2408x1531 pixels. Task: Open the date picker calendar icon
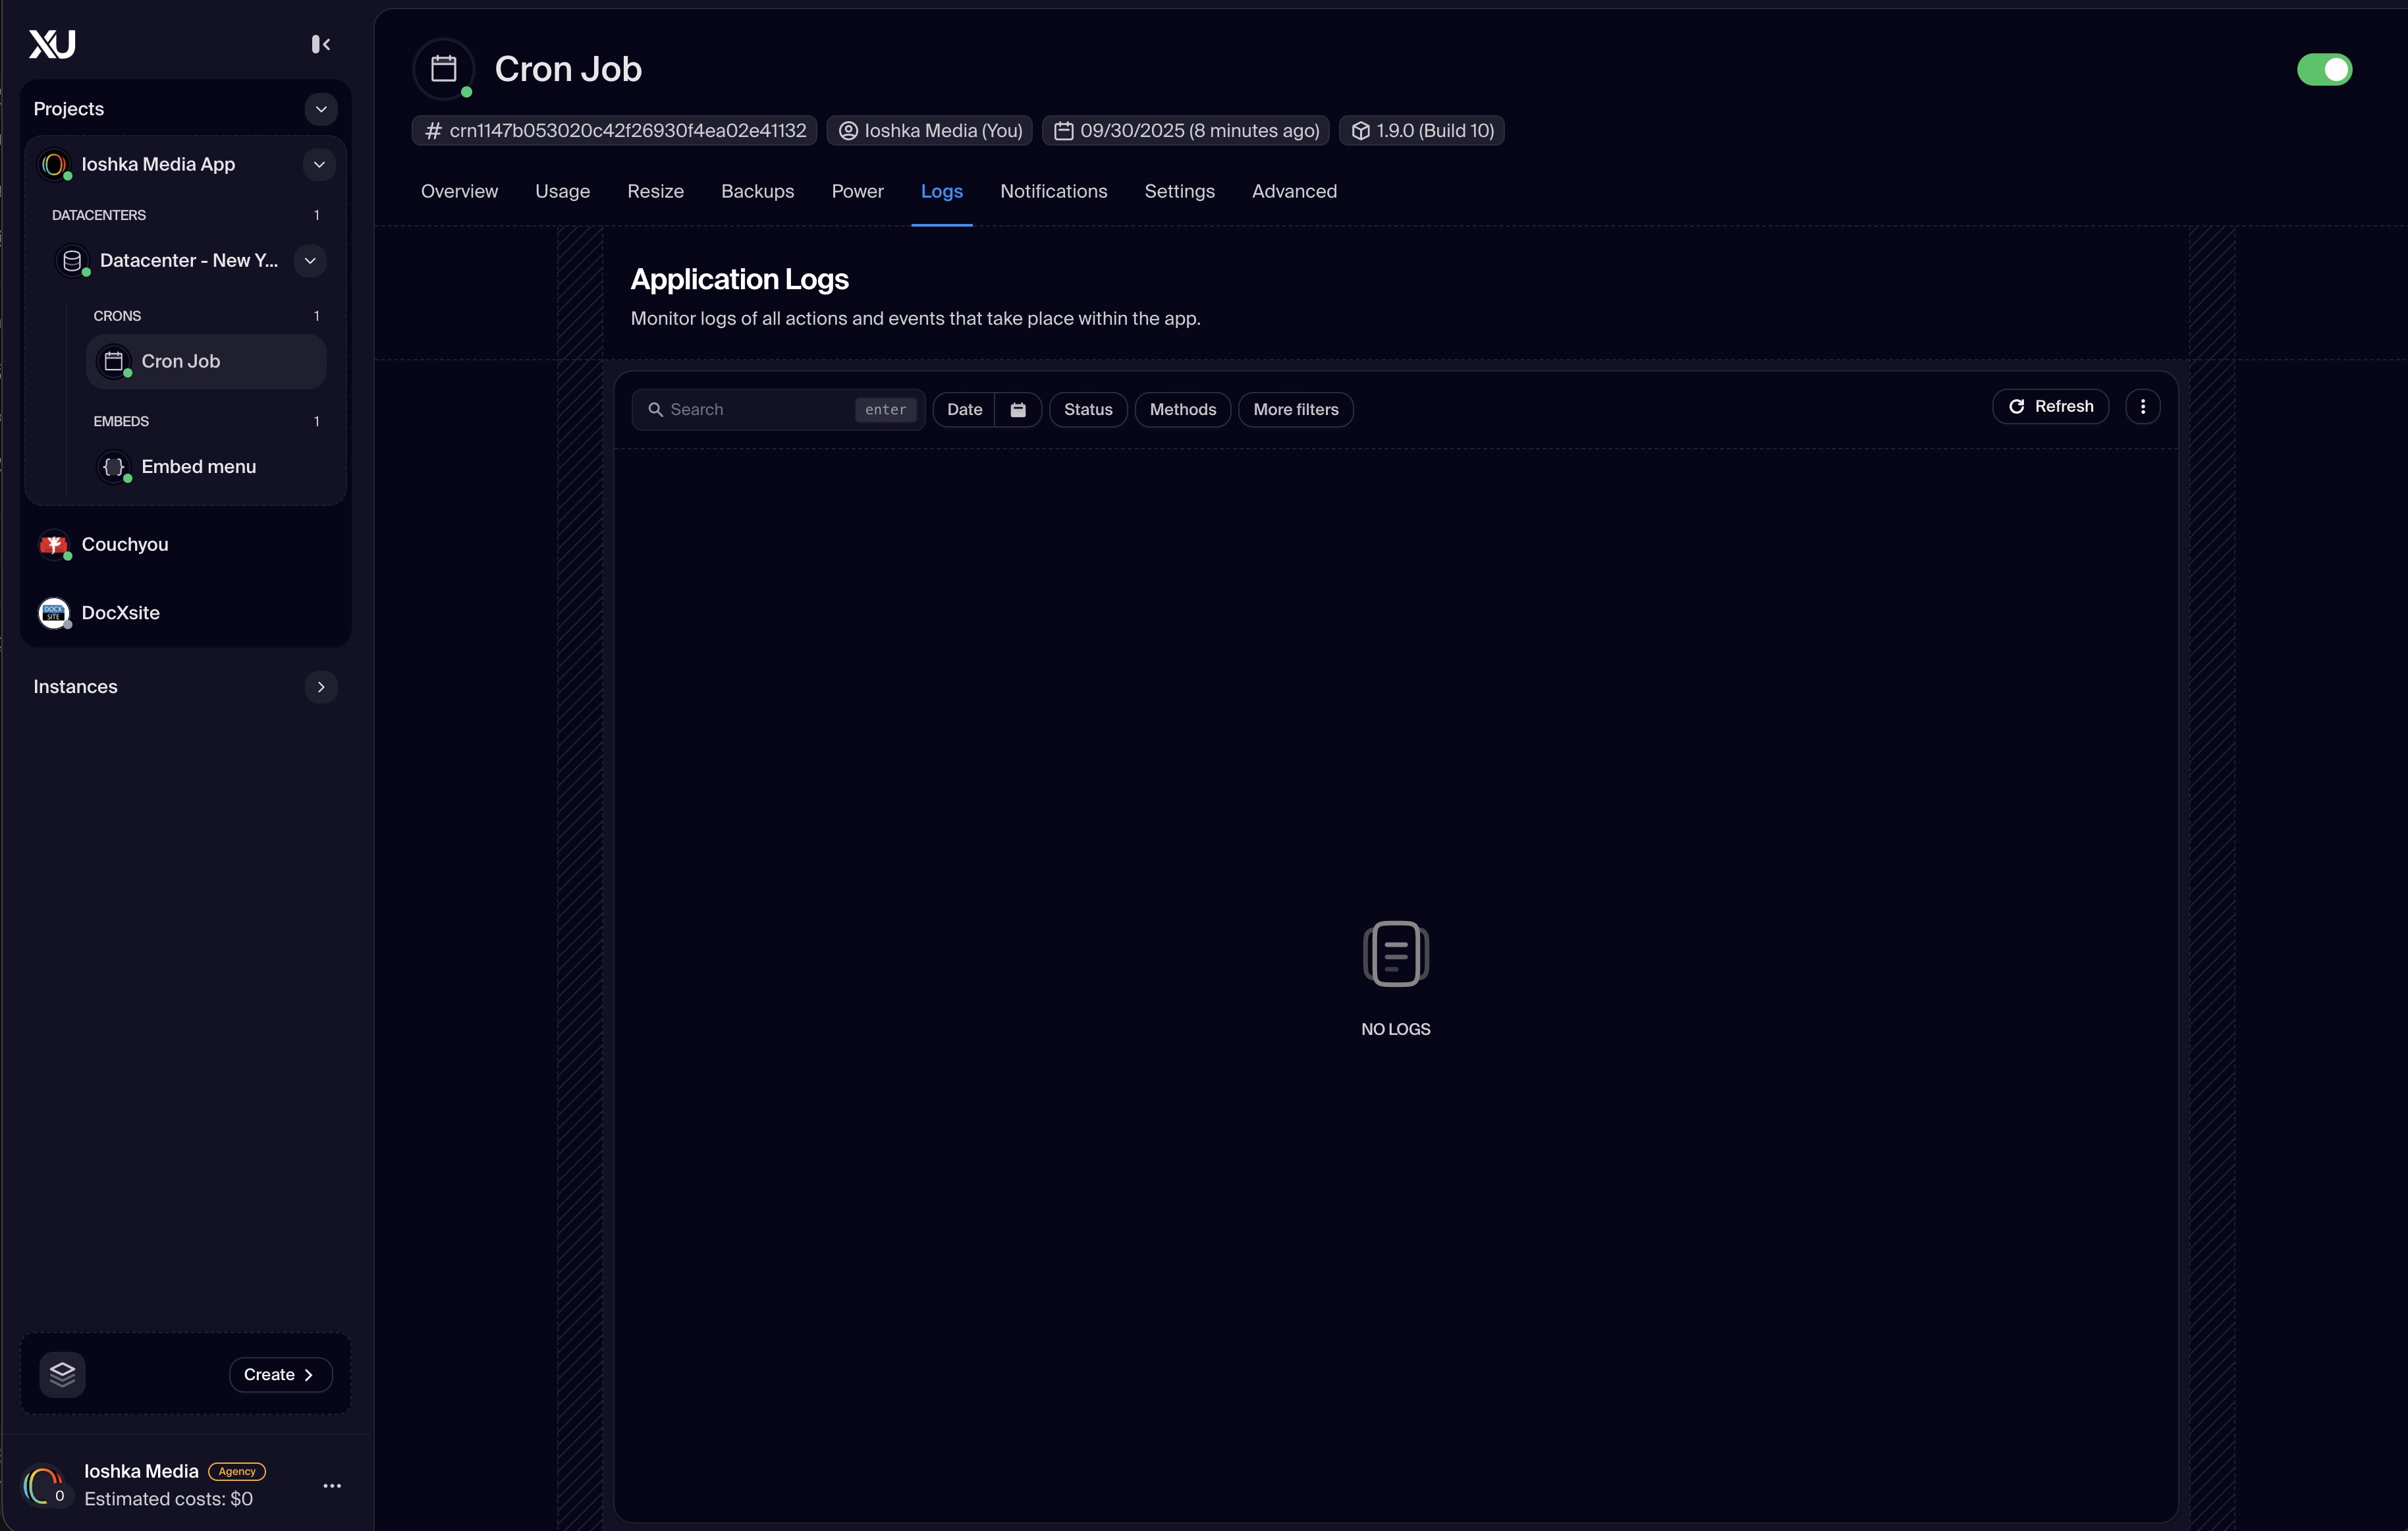coord(1018,410)
